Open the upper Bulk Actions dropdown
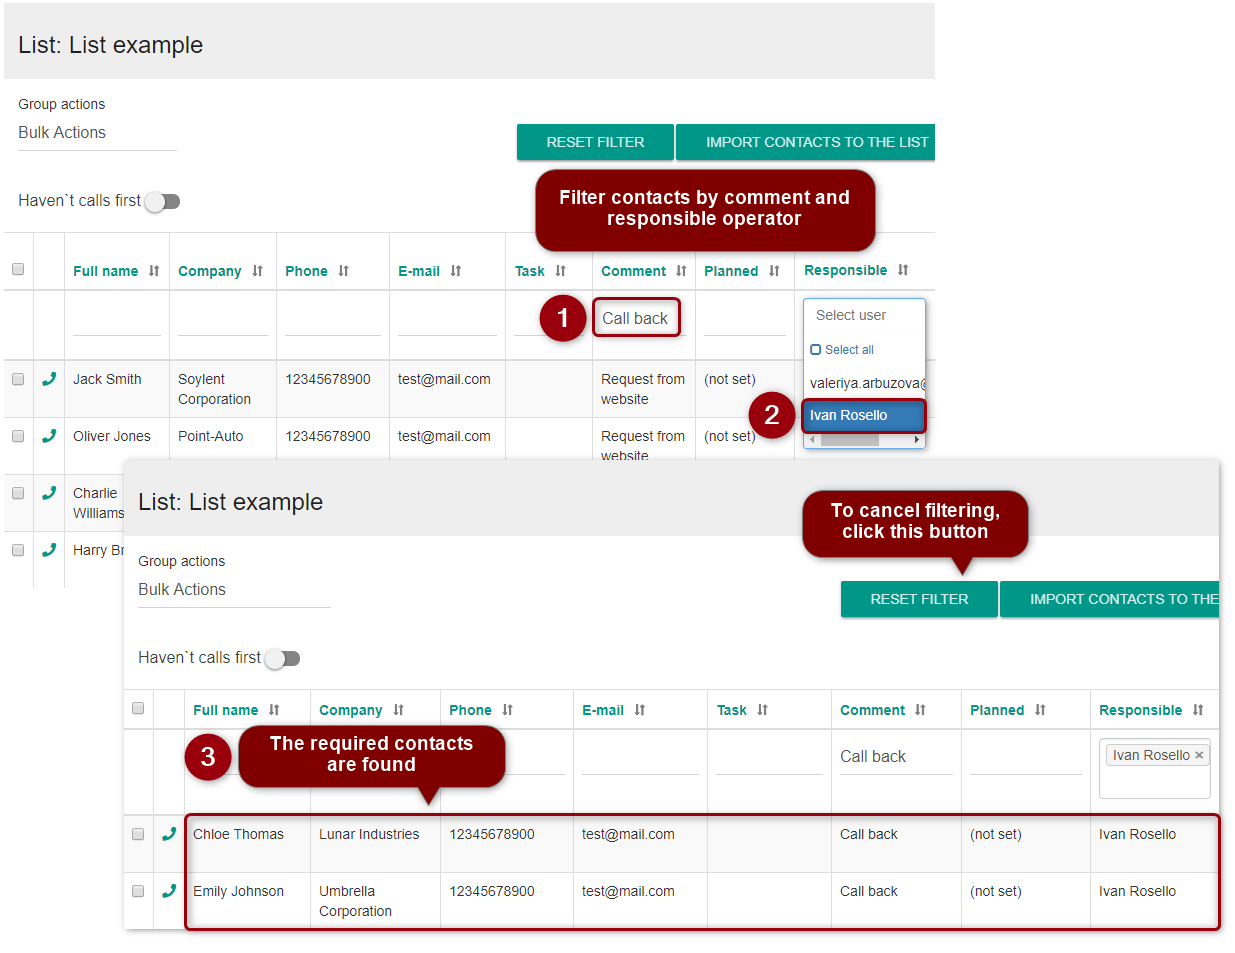 [97, 133]
